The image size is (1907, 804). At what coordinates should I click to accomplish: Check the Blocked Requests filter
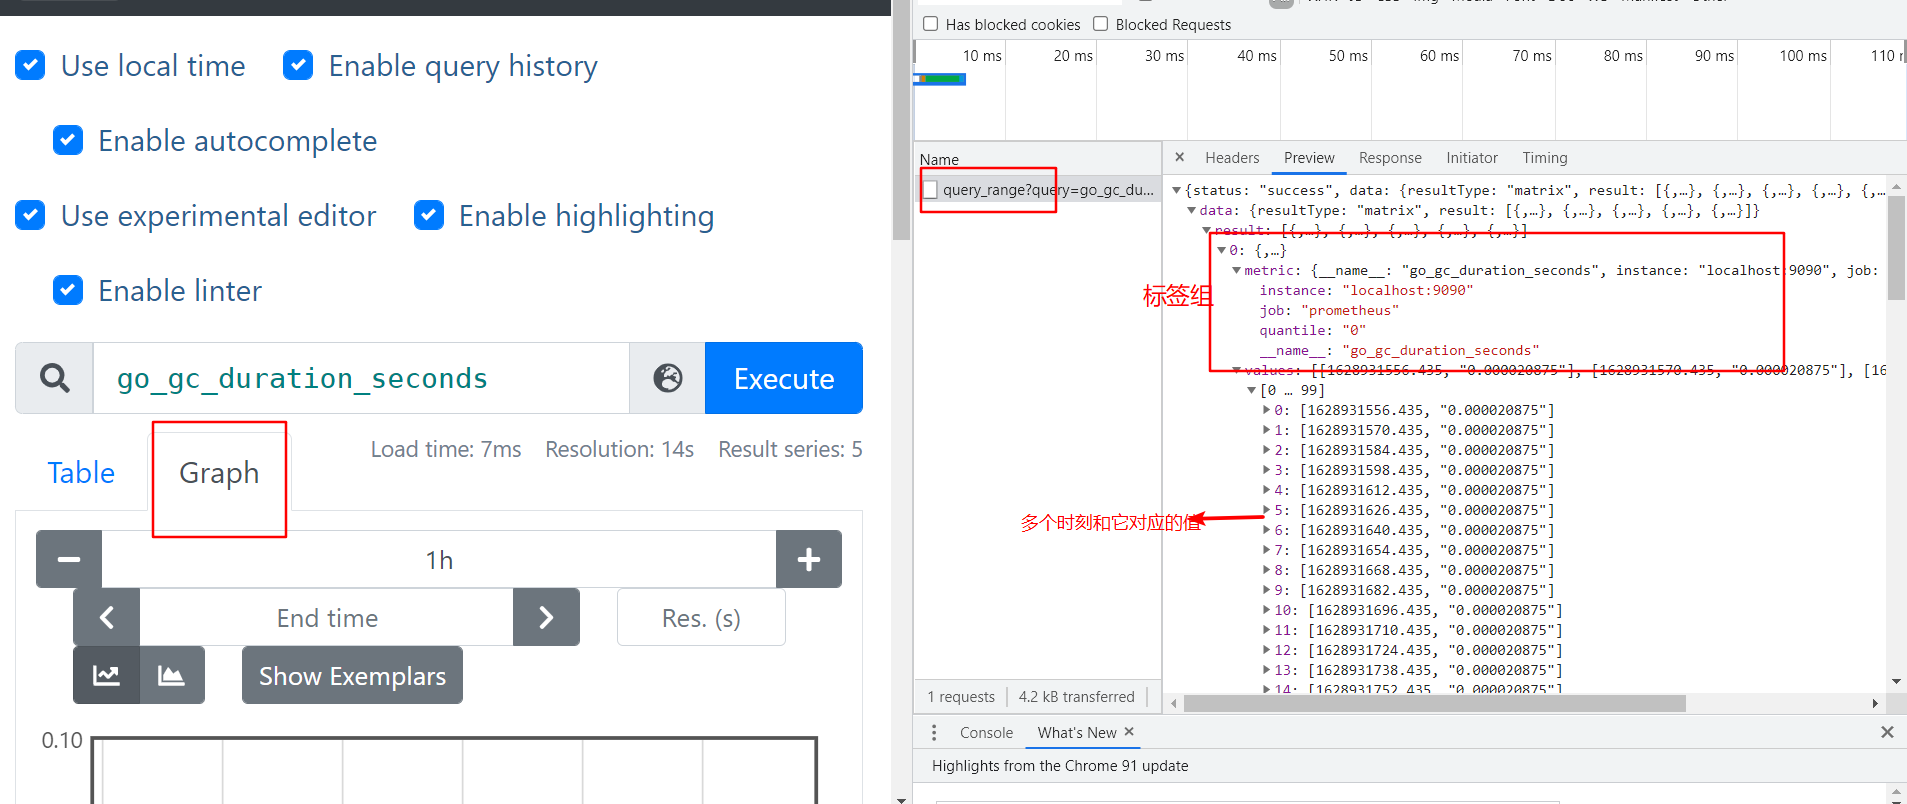1100,24
